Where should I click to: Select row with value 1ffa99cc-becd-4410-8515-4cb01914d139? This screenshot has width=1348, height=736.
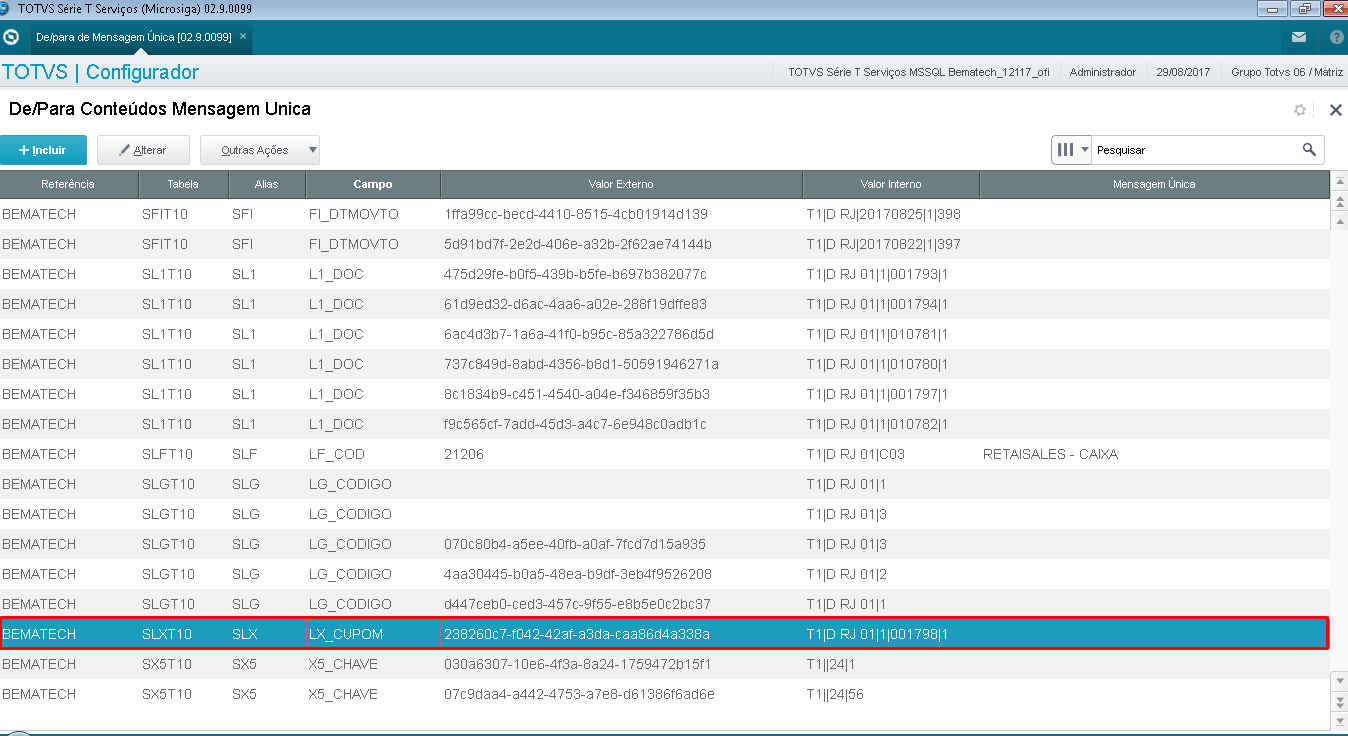point(664,214)
